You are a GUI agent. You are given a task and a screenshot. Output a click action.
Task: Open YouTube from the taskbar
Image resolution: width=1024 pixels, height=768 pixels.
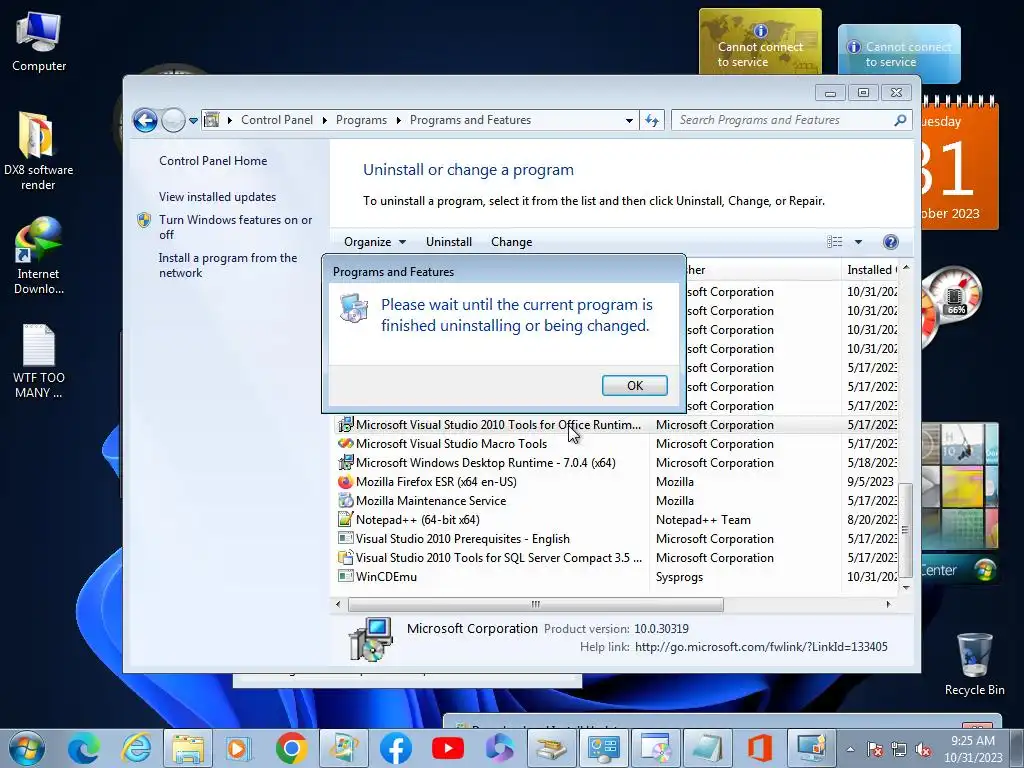click(x=448, y=748)
